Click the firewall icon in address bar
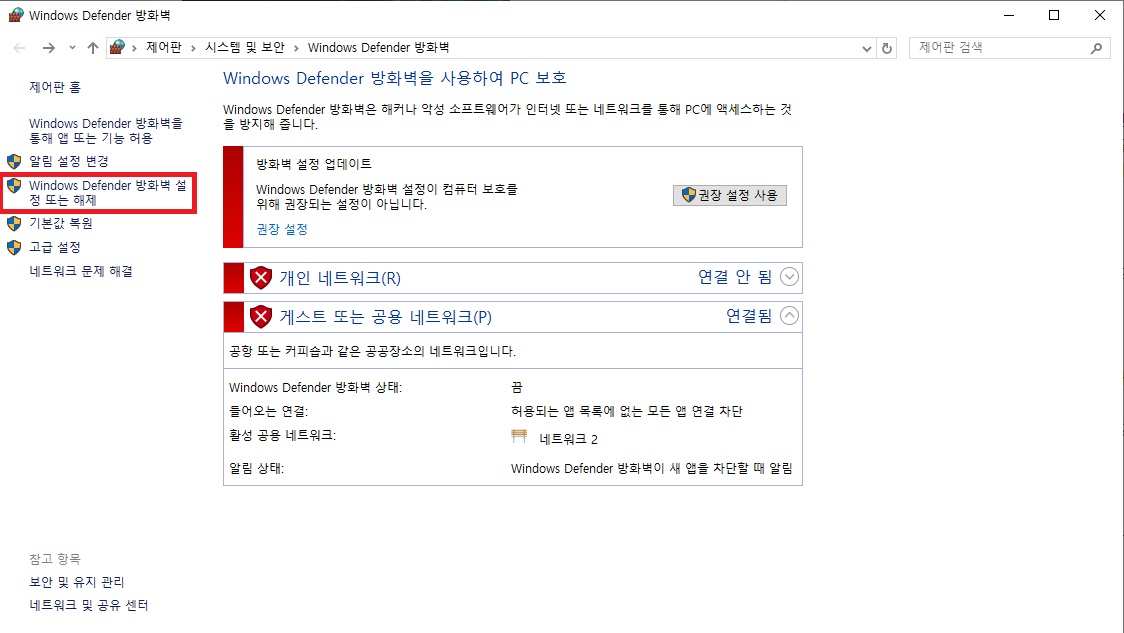The image size is (1124, 633). 118,47
